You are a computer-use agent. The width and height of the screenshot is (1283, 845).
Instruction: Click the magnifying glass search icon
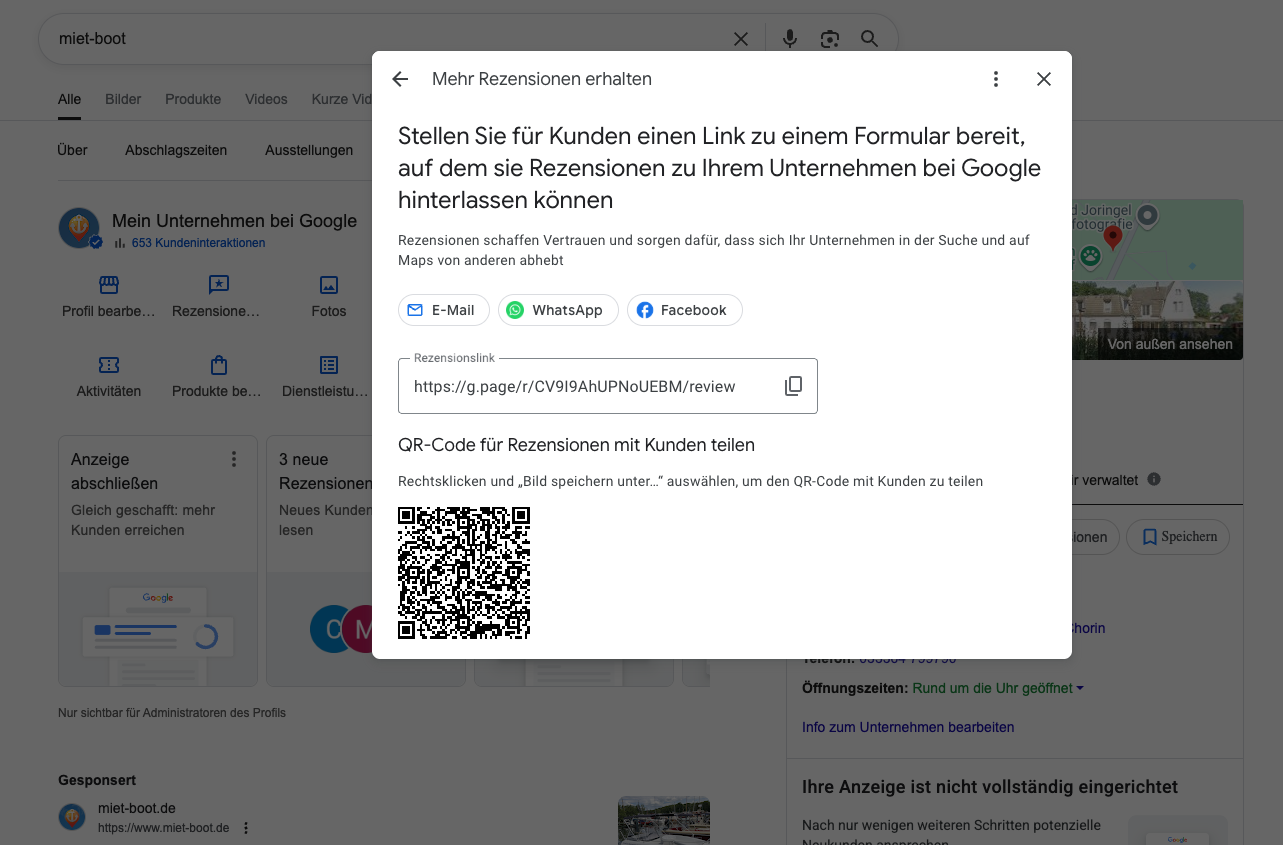[x=869, y=39]
